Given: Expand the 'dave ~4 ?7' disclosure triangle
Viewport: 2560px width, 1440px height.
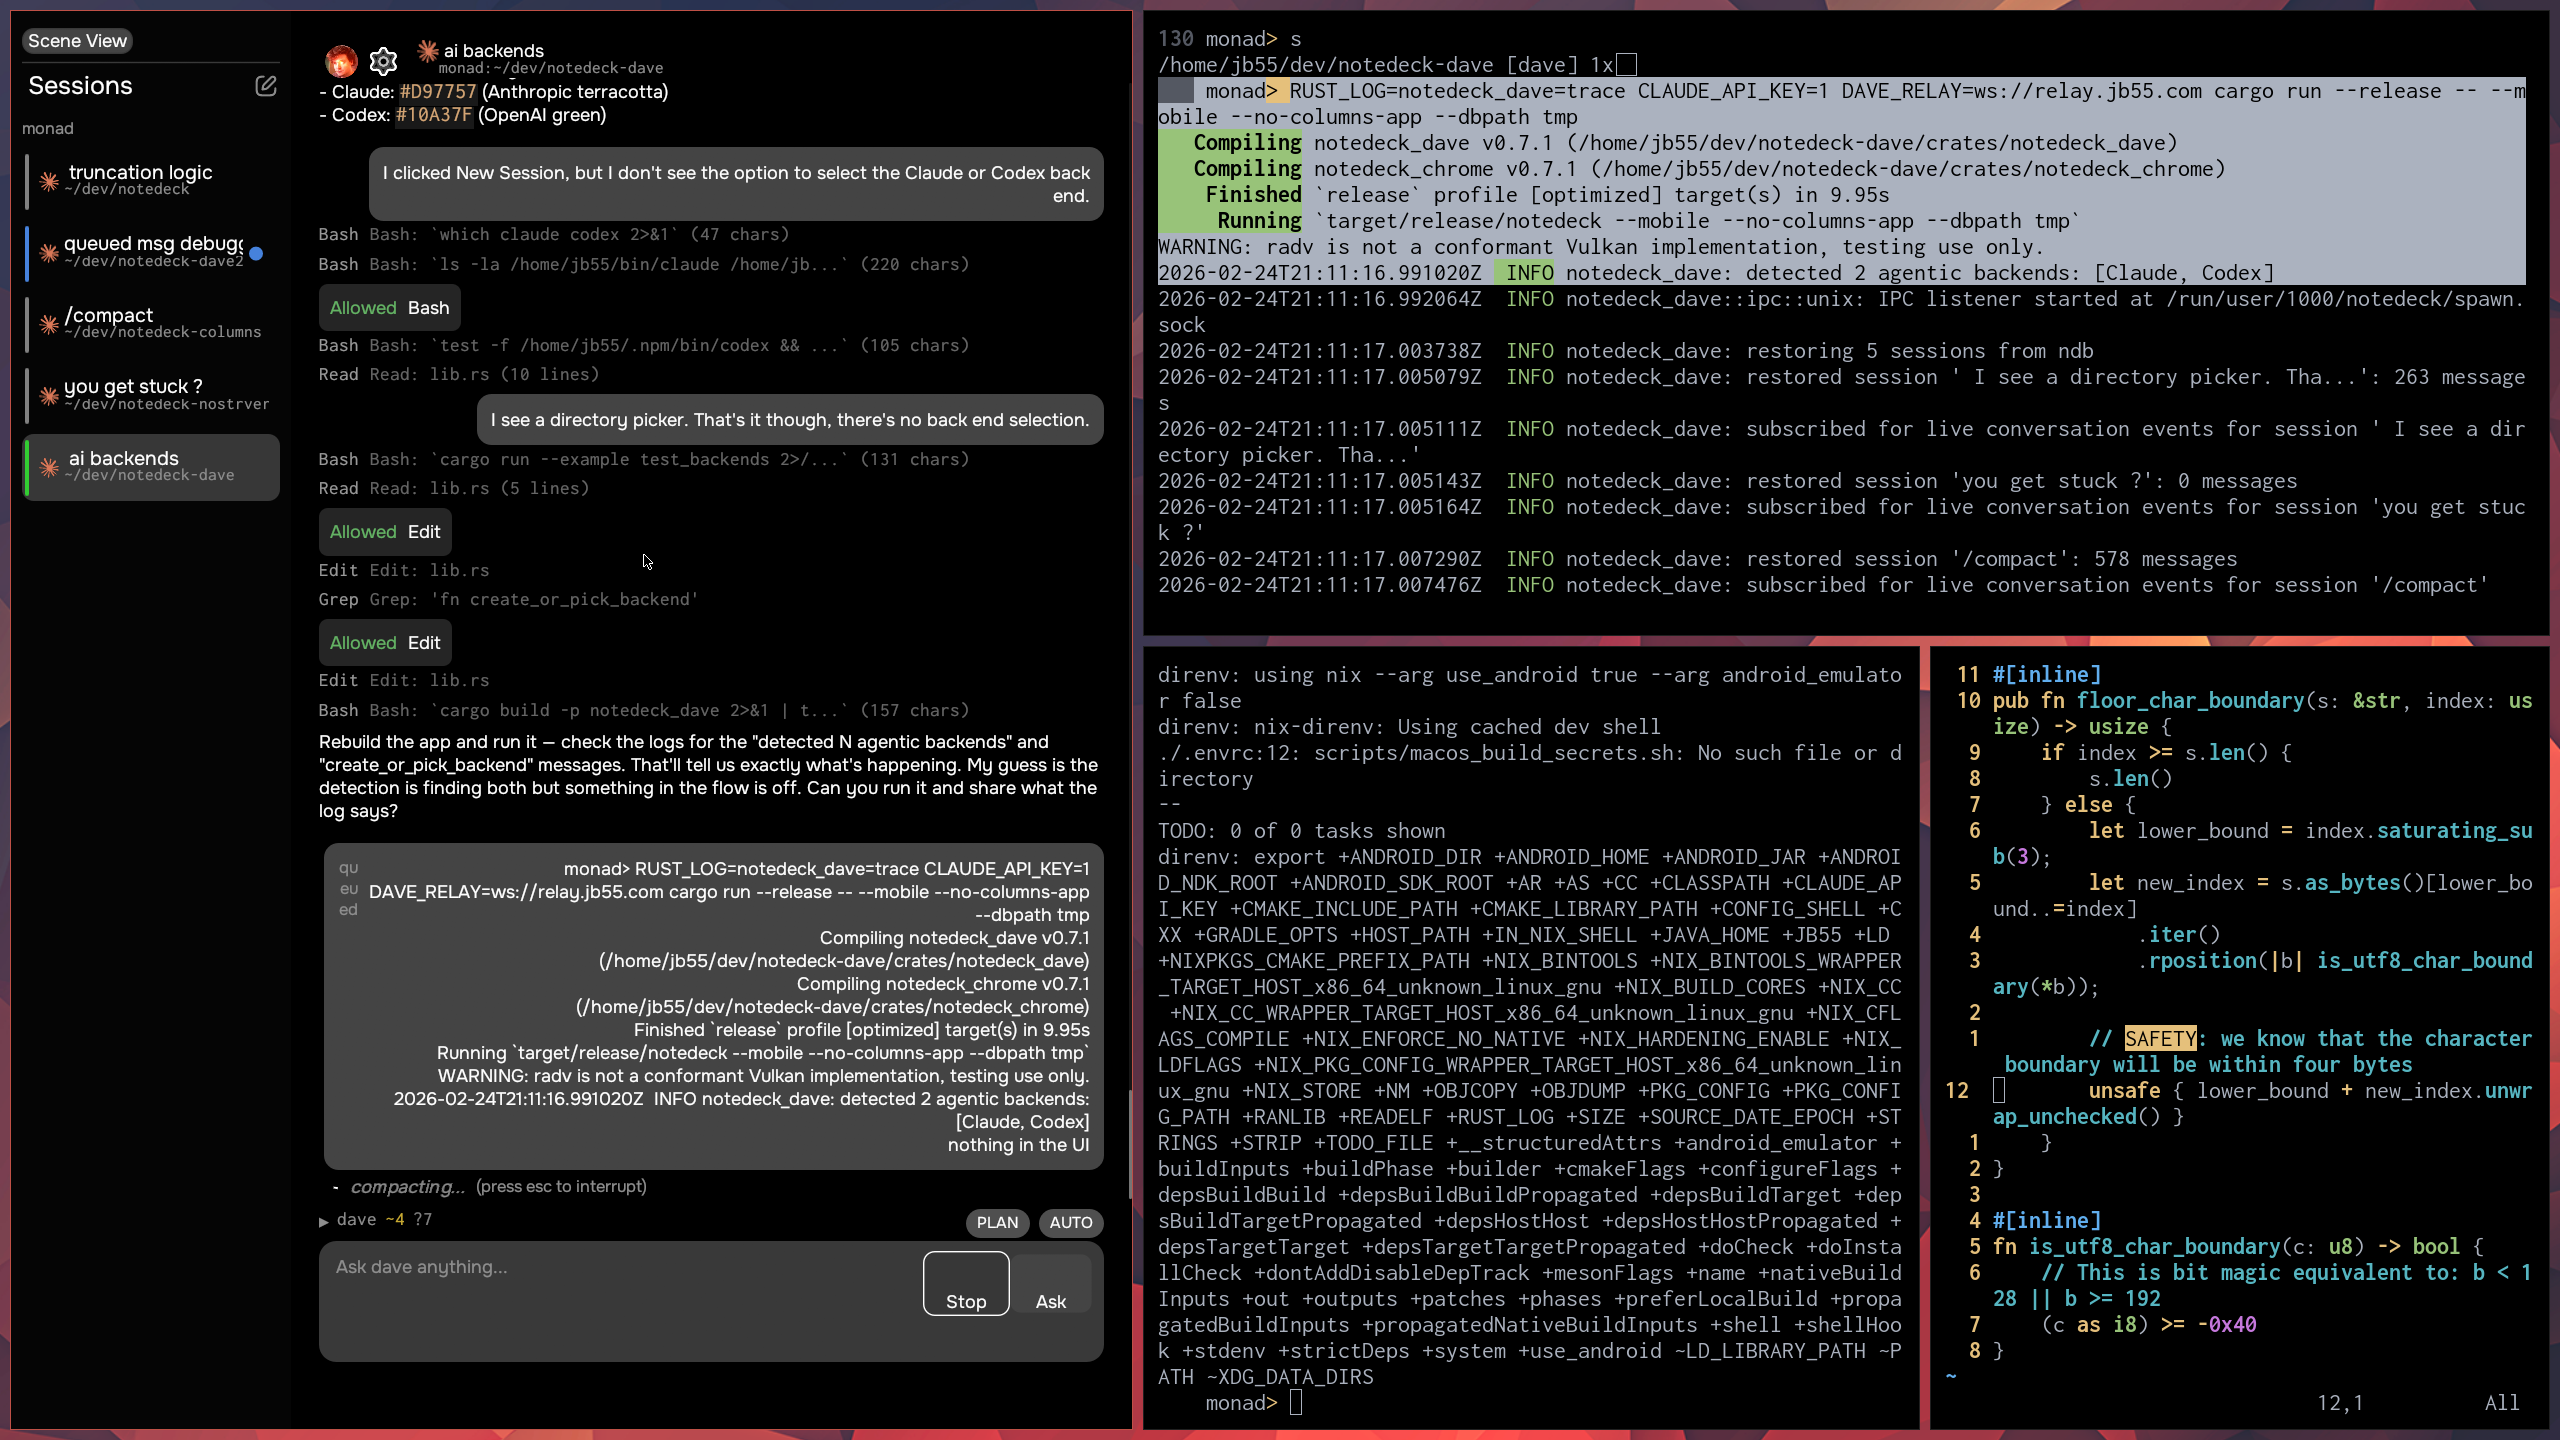Looking at the screenshot, I should [x=324, y=1221].
